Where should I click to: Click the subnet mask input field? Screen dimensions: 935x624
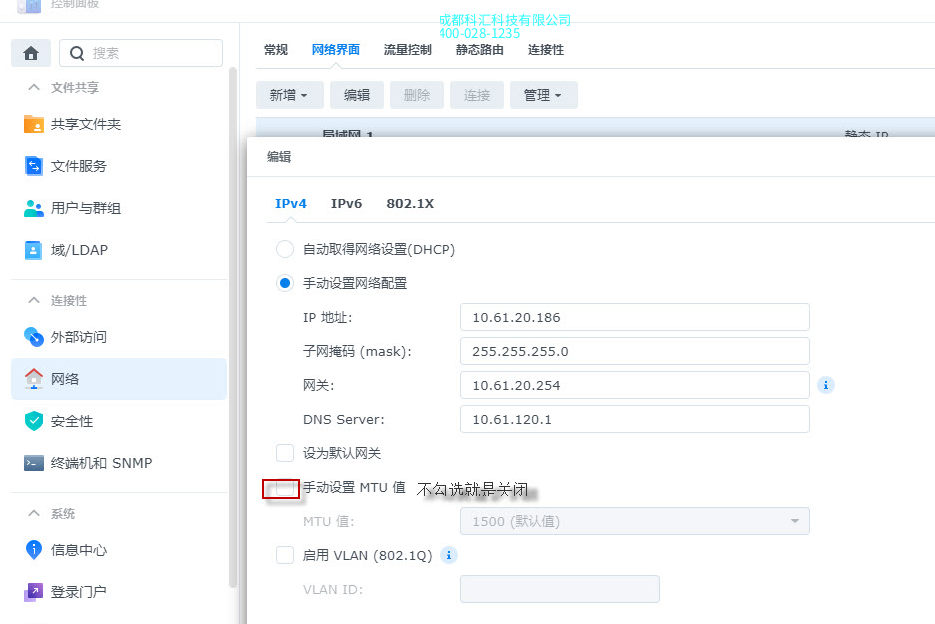[x=634, y=351]
